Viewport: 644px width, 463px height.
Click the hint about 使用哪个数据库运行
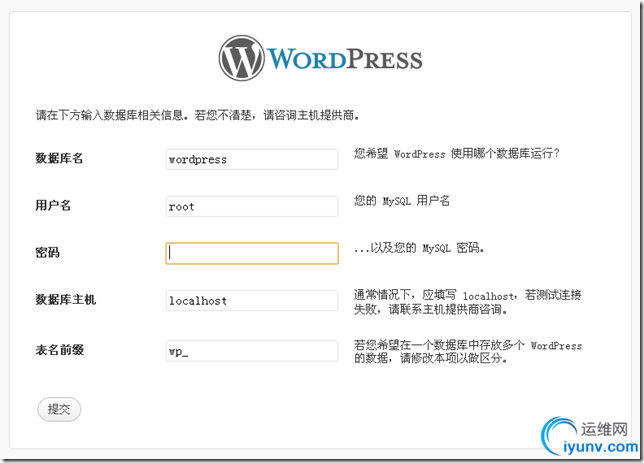[x=457, y=154]
